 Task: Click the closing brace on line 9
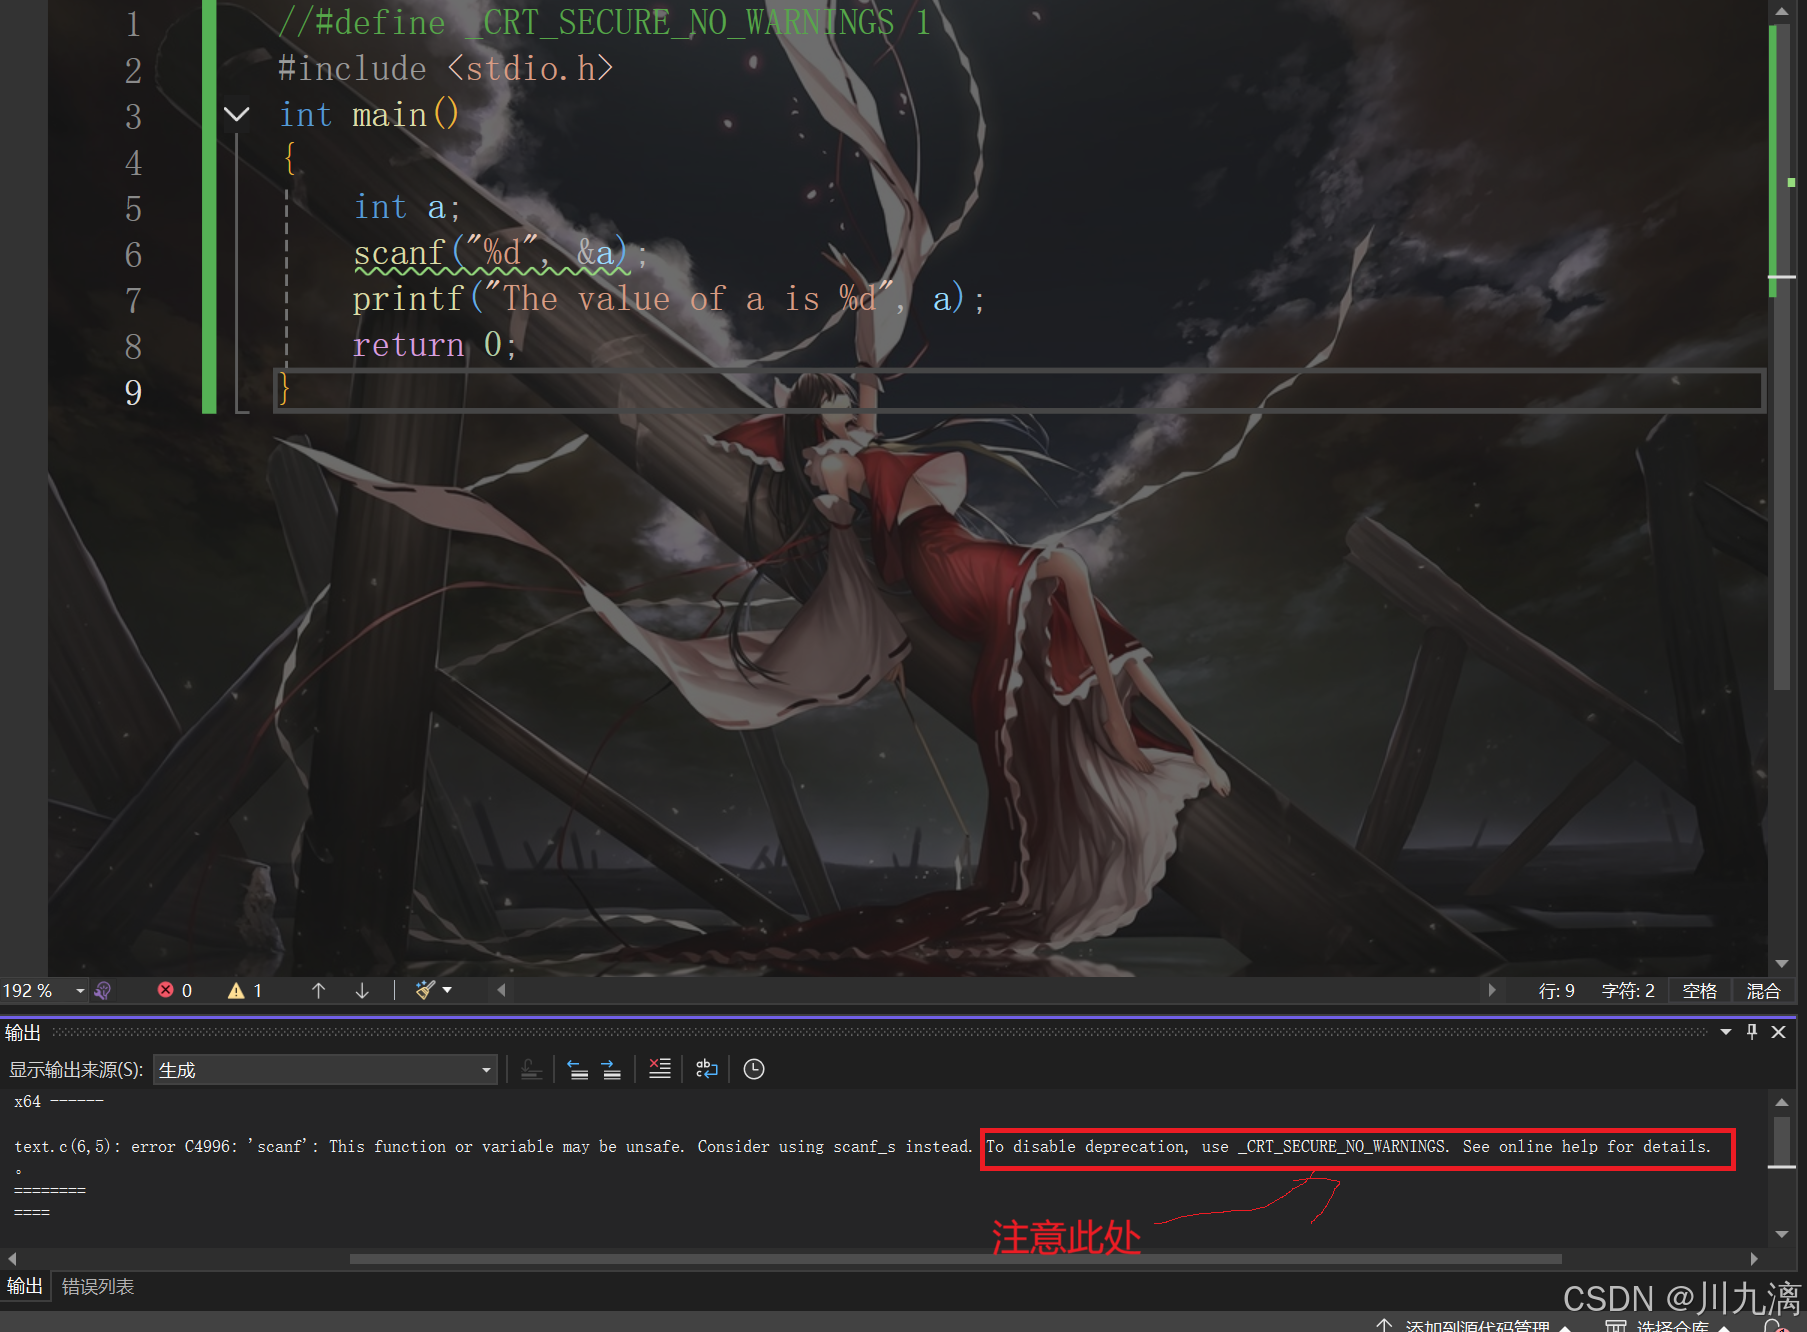click(284, 388)
